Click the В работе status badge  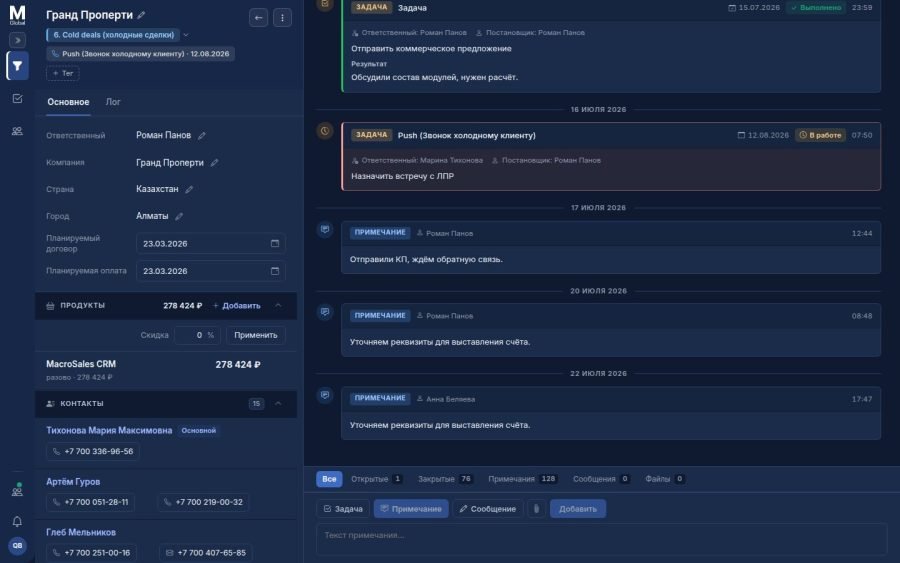pos(820,135)
